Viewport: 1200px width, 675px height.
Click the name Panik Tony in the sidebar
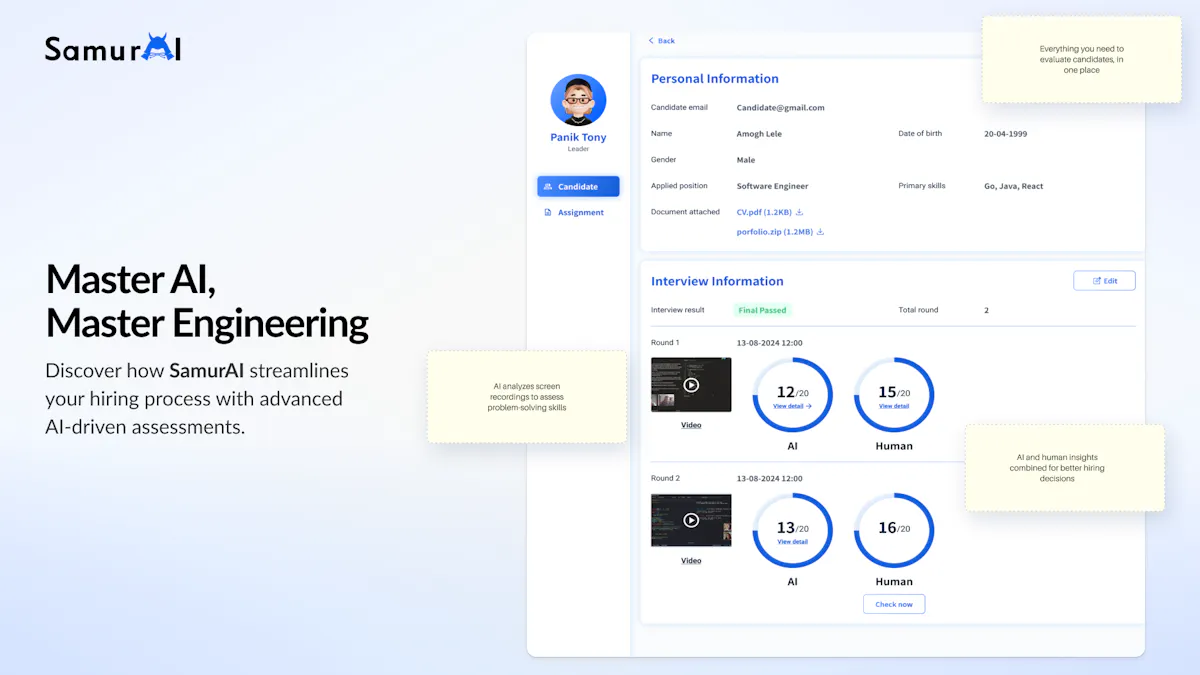tap(578, 138)
